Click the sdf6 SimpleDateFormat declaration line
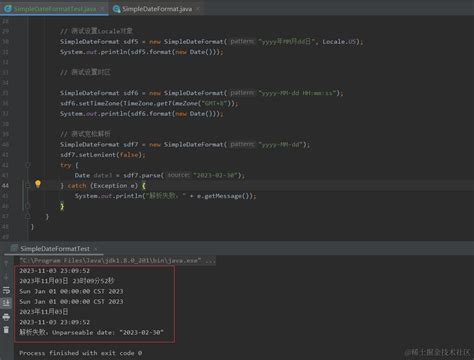Image resolution: width=474 pixels, height=360 pixels. (x=201, y=93)
